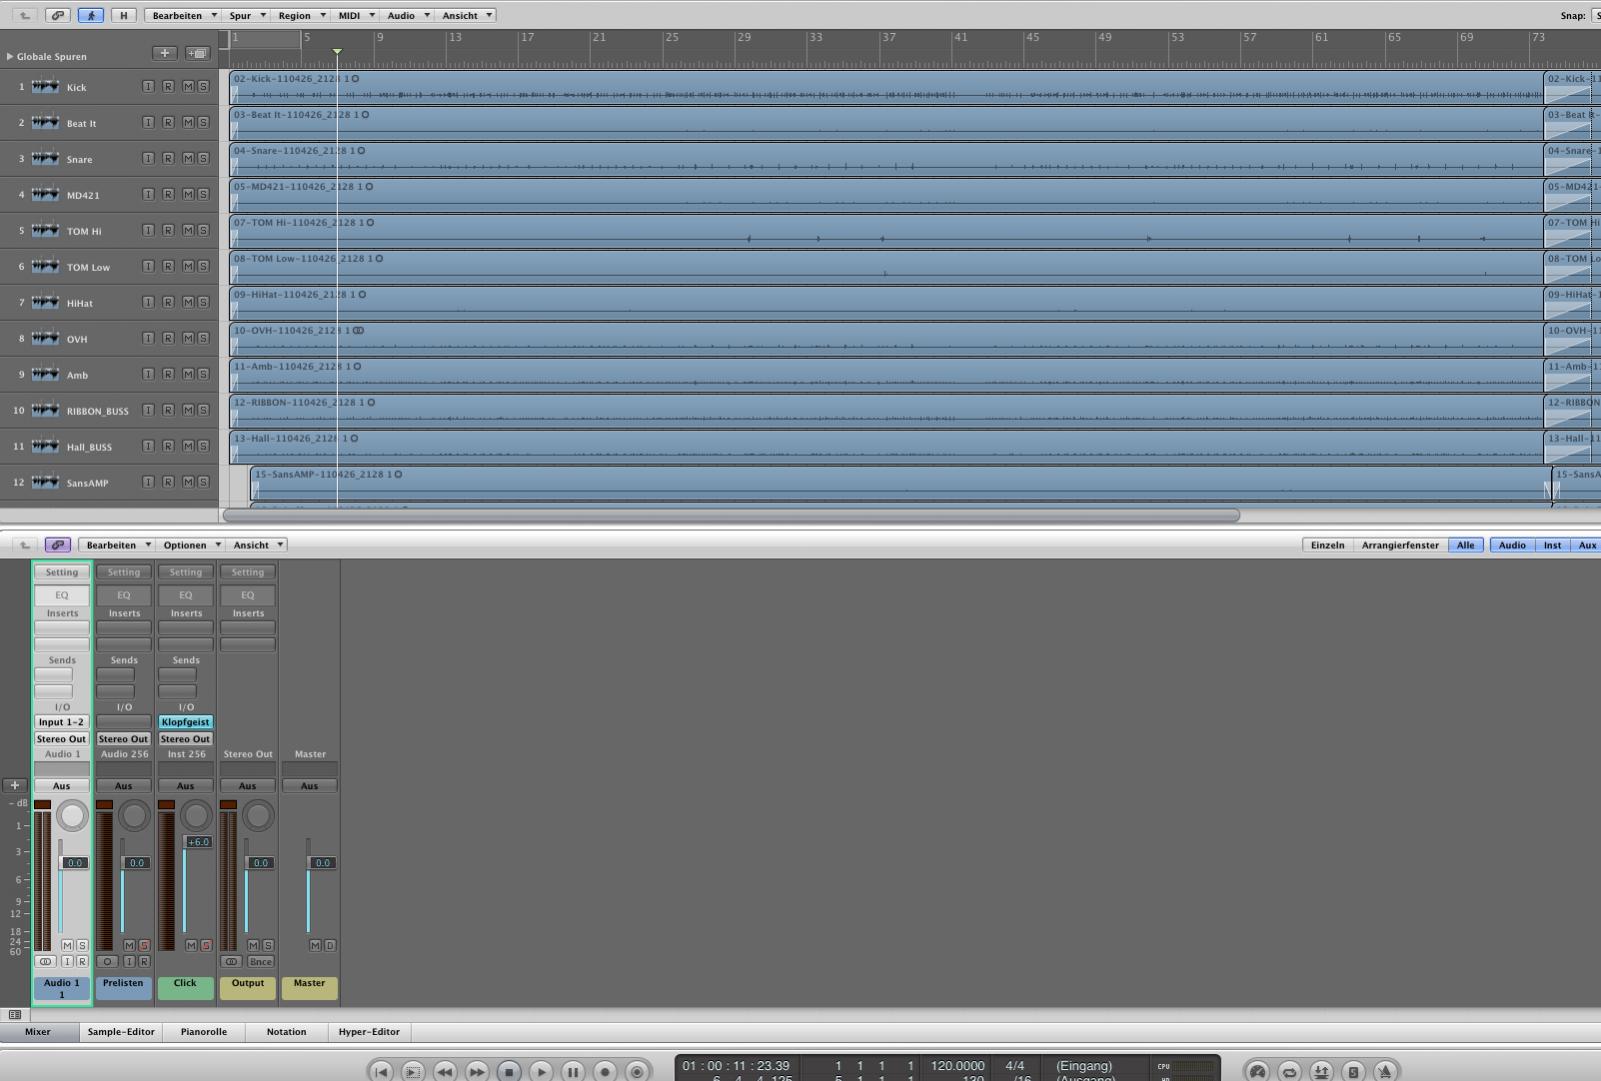This screenshot has height=1081, width=1601.
Task: Record-enable the Snare track
Action: pos(168,159)
